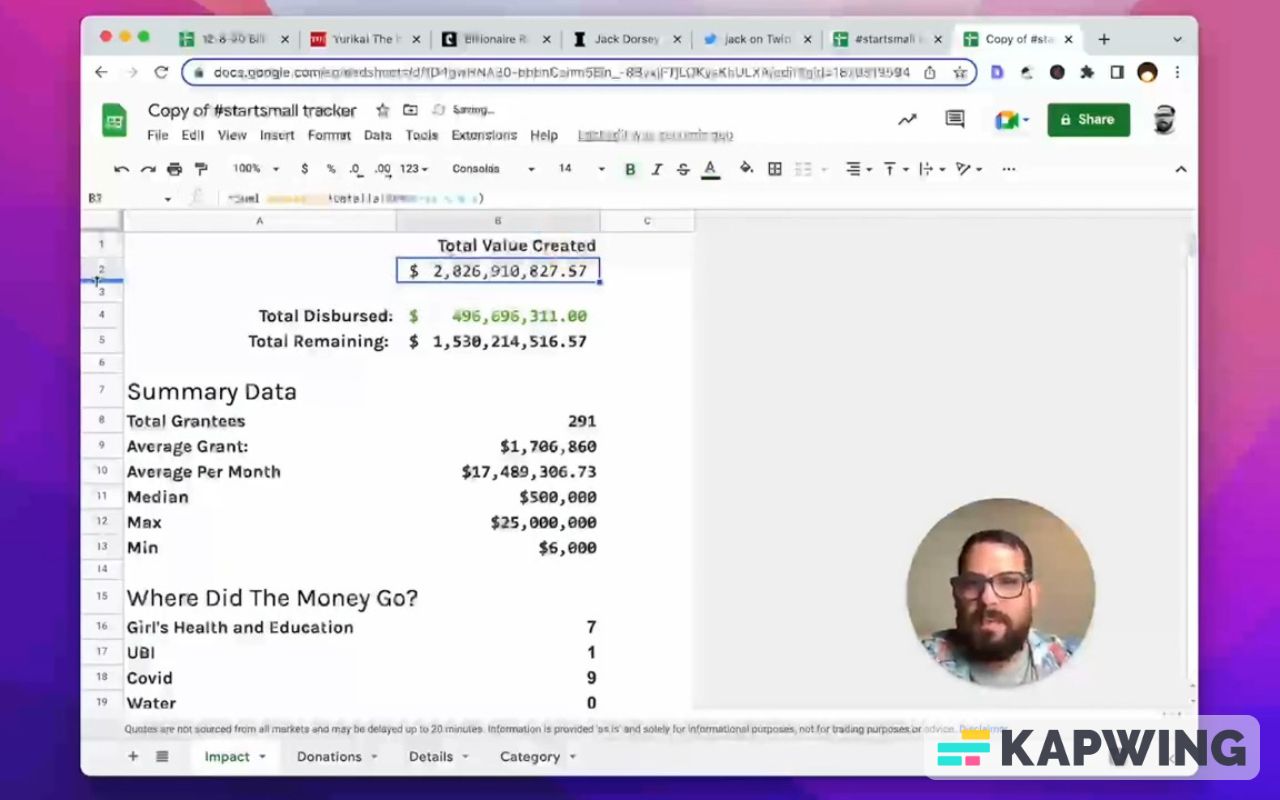Image resolution: width=1280 pixels, height=800 pixels.
Task: Open the font size 14 dropdown
Action: click(581, 169)
